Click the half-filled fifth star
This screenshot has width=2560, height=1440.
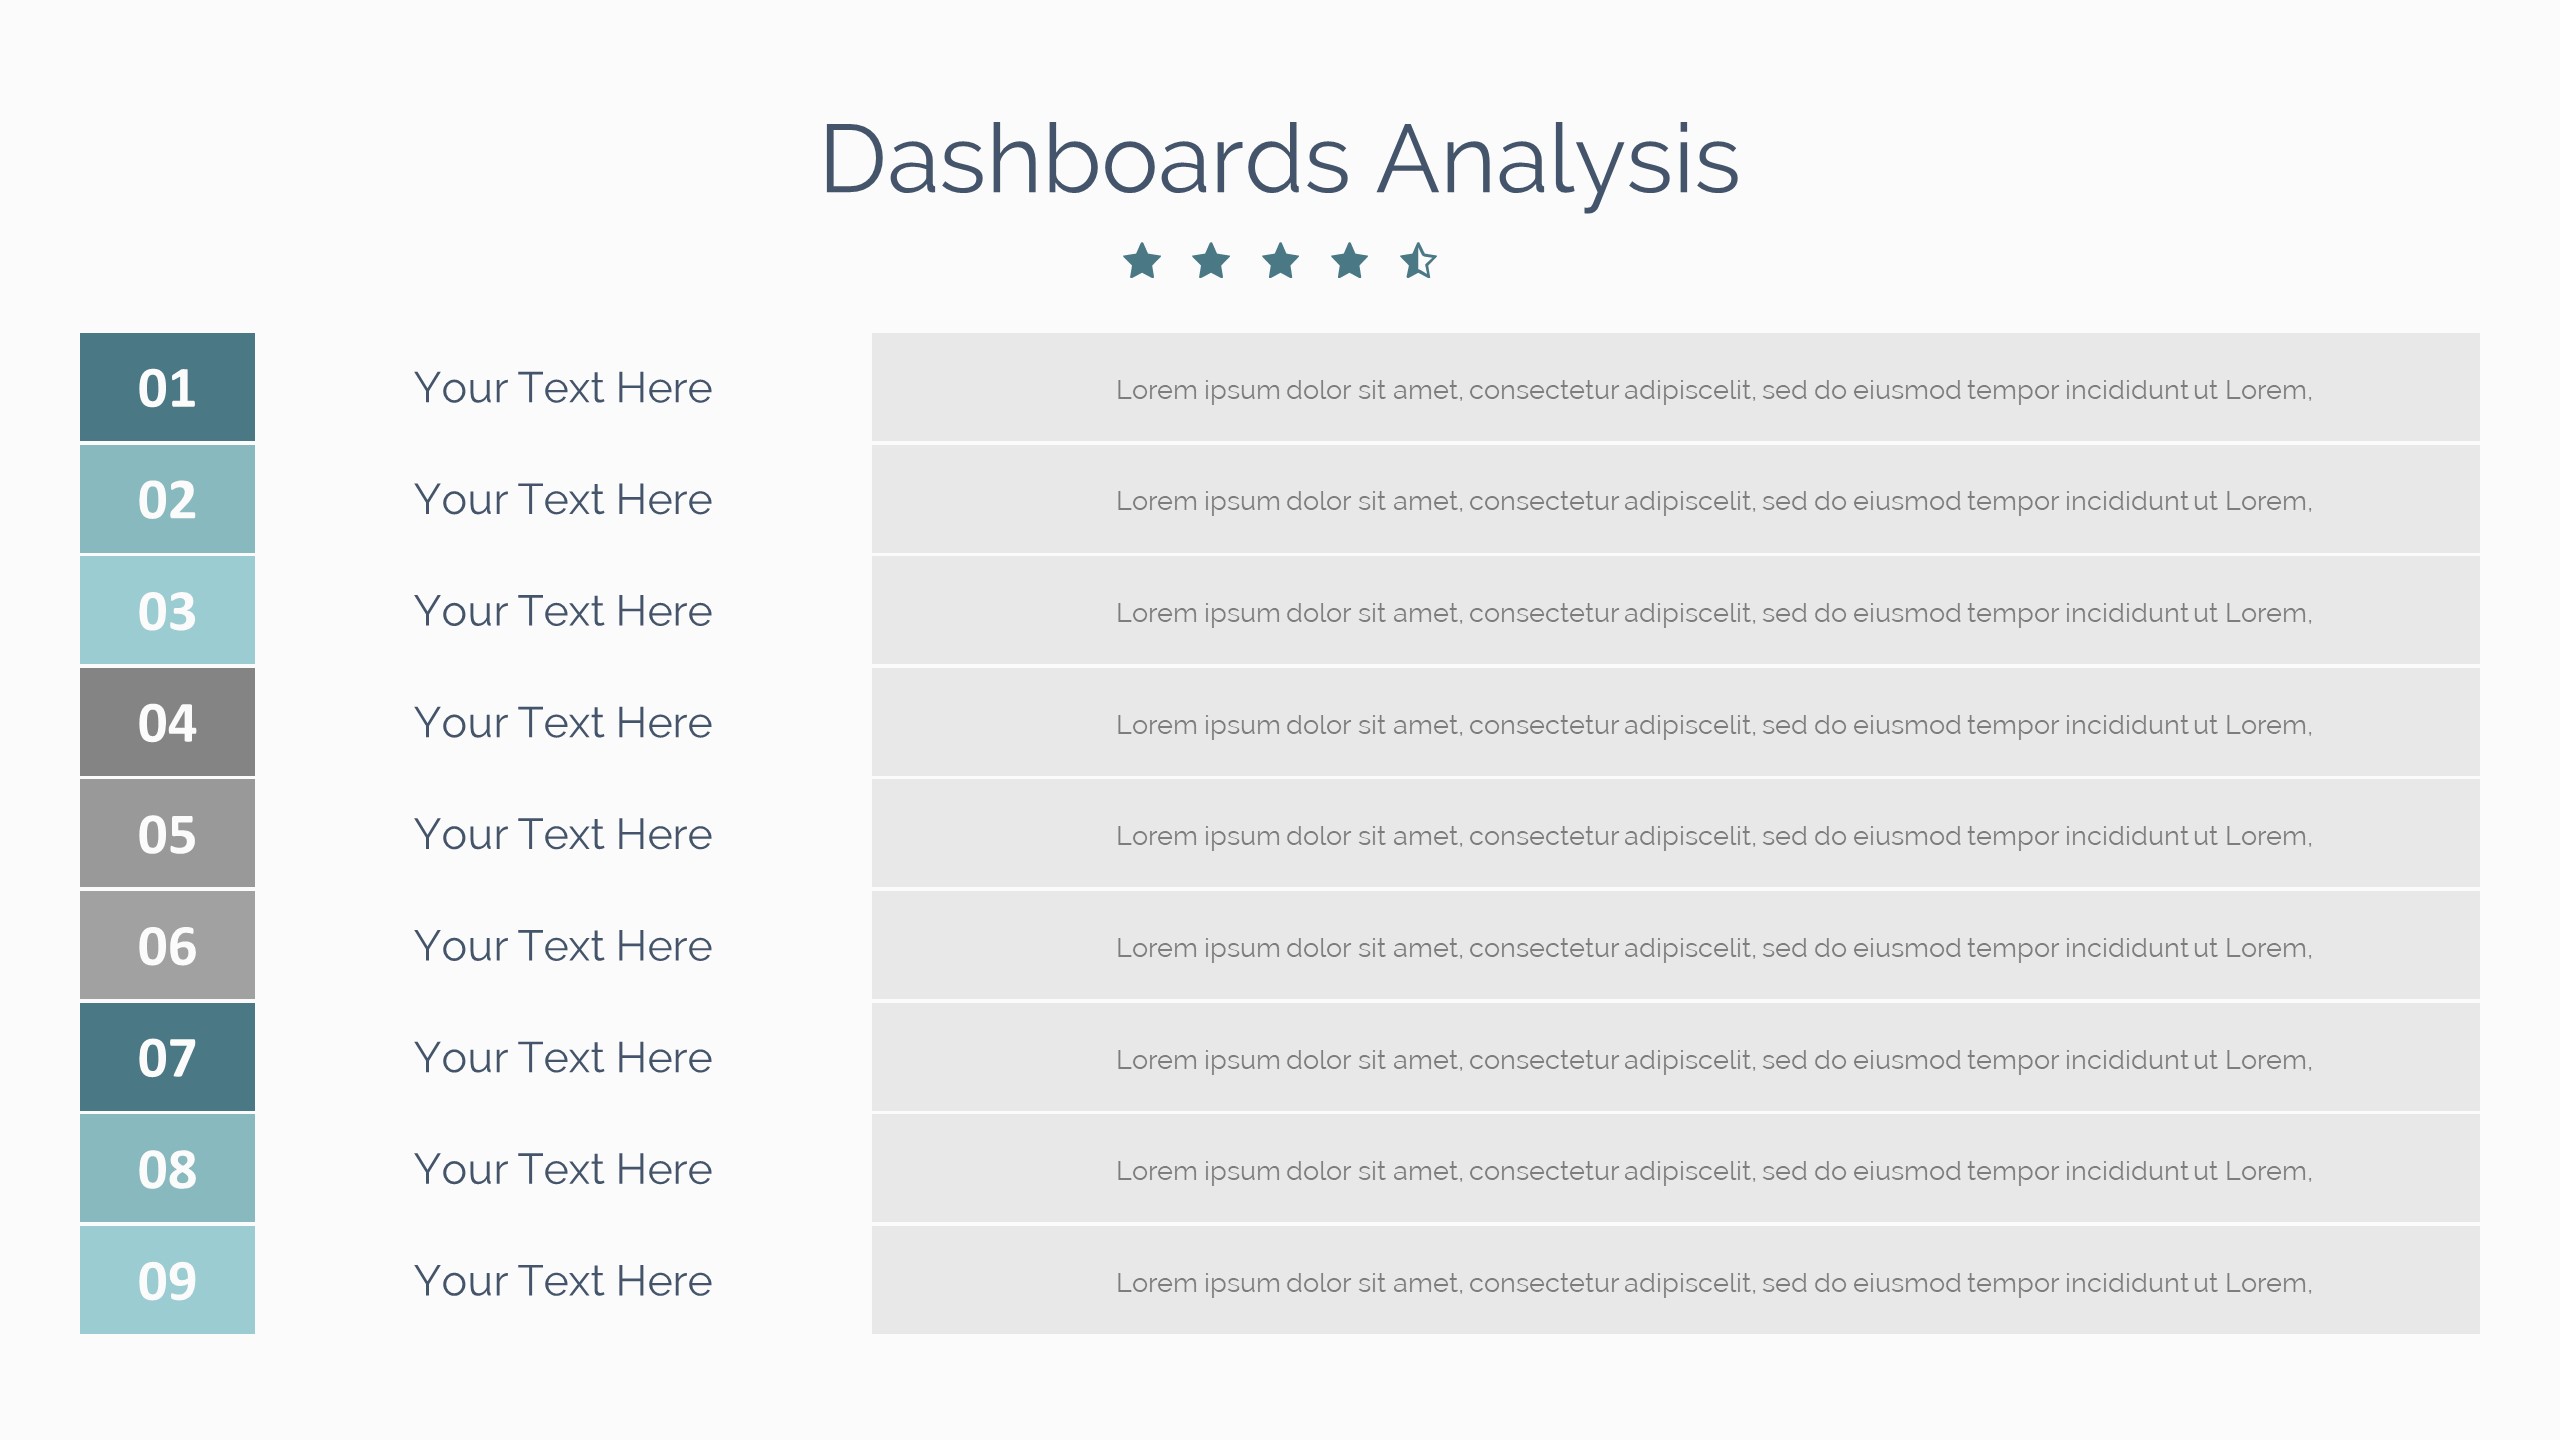pos(1418,262)
